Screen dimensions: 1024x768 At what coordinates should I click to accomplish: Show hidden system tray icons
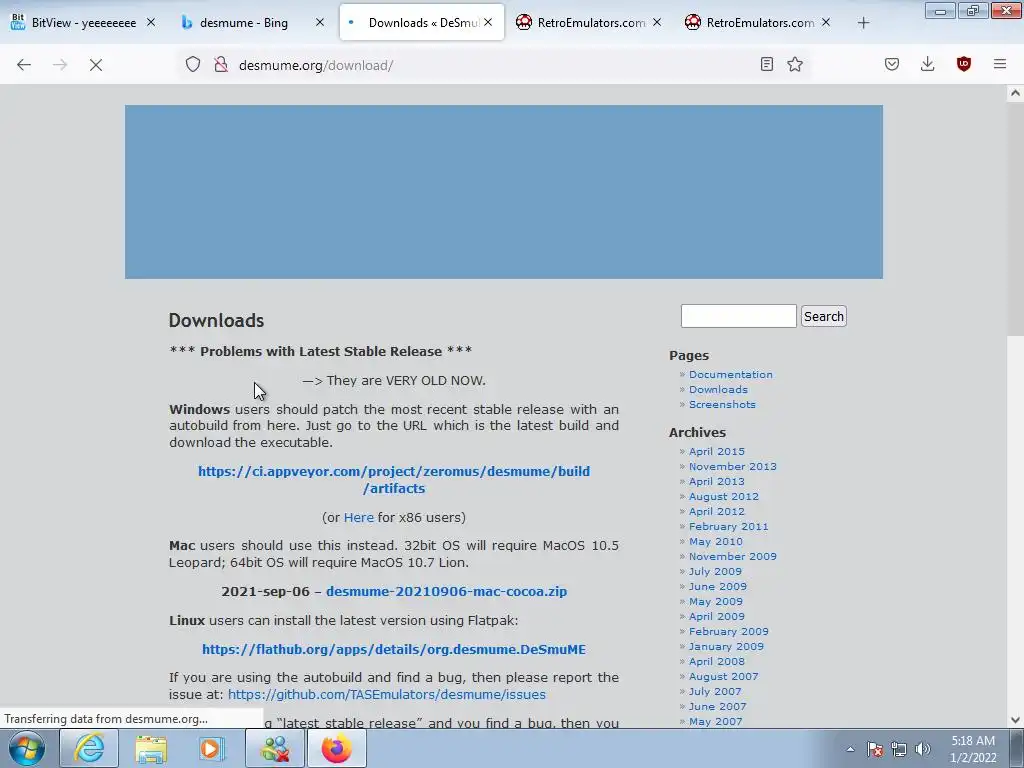click(850, 749)
